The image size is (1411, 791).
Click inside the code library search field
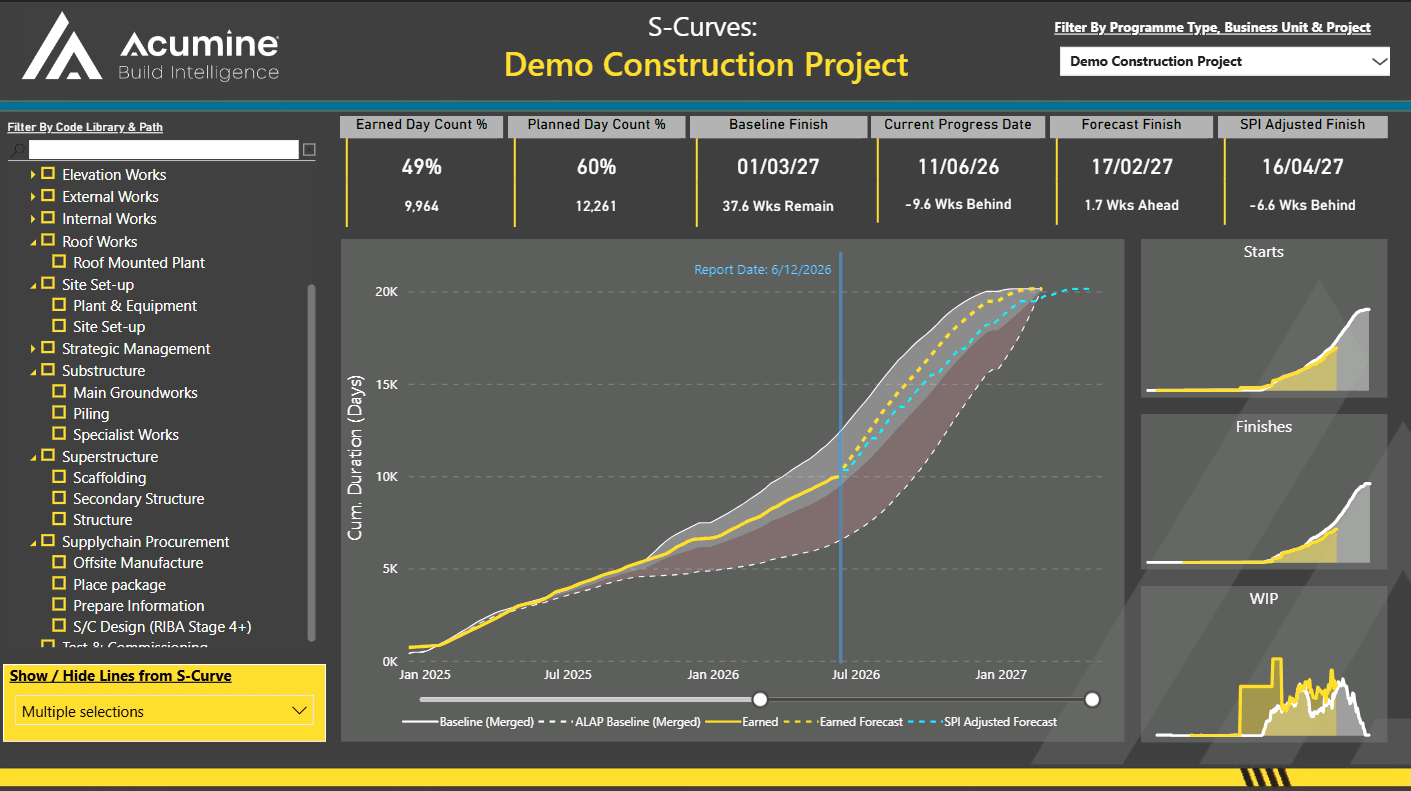coord(164,150)
